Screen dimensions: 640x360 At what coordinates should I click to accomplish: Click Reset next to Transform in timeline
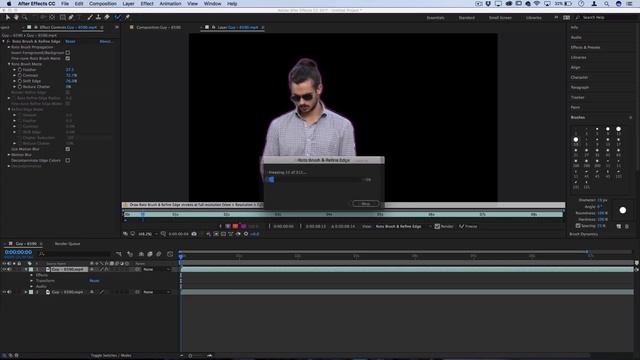click(94, 281)
